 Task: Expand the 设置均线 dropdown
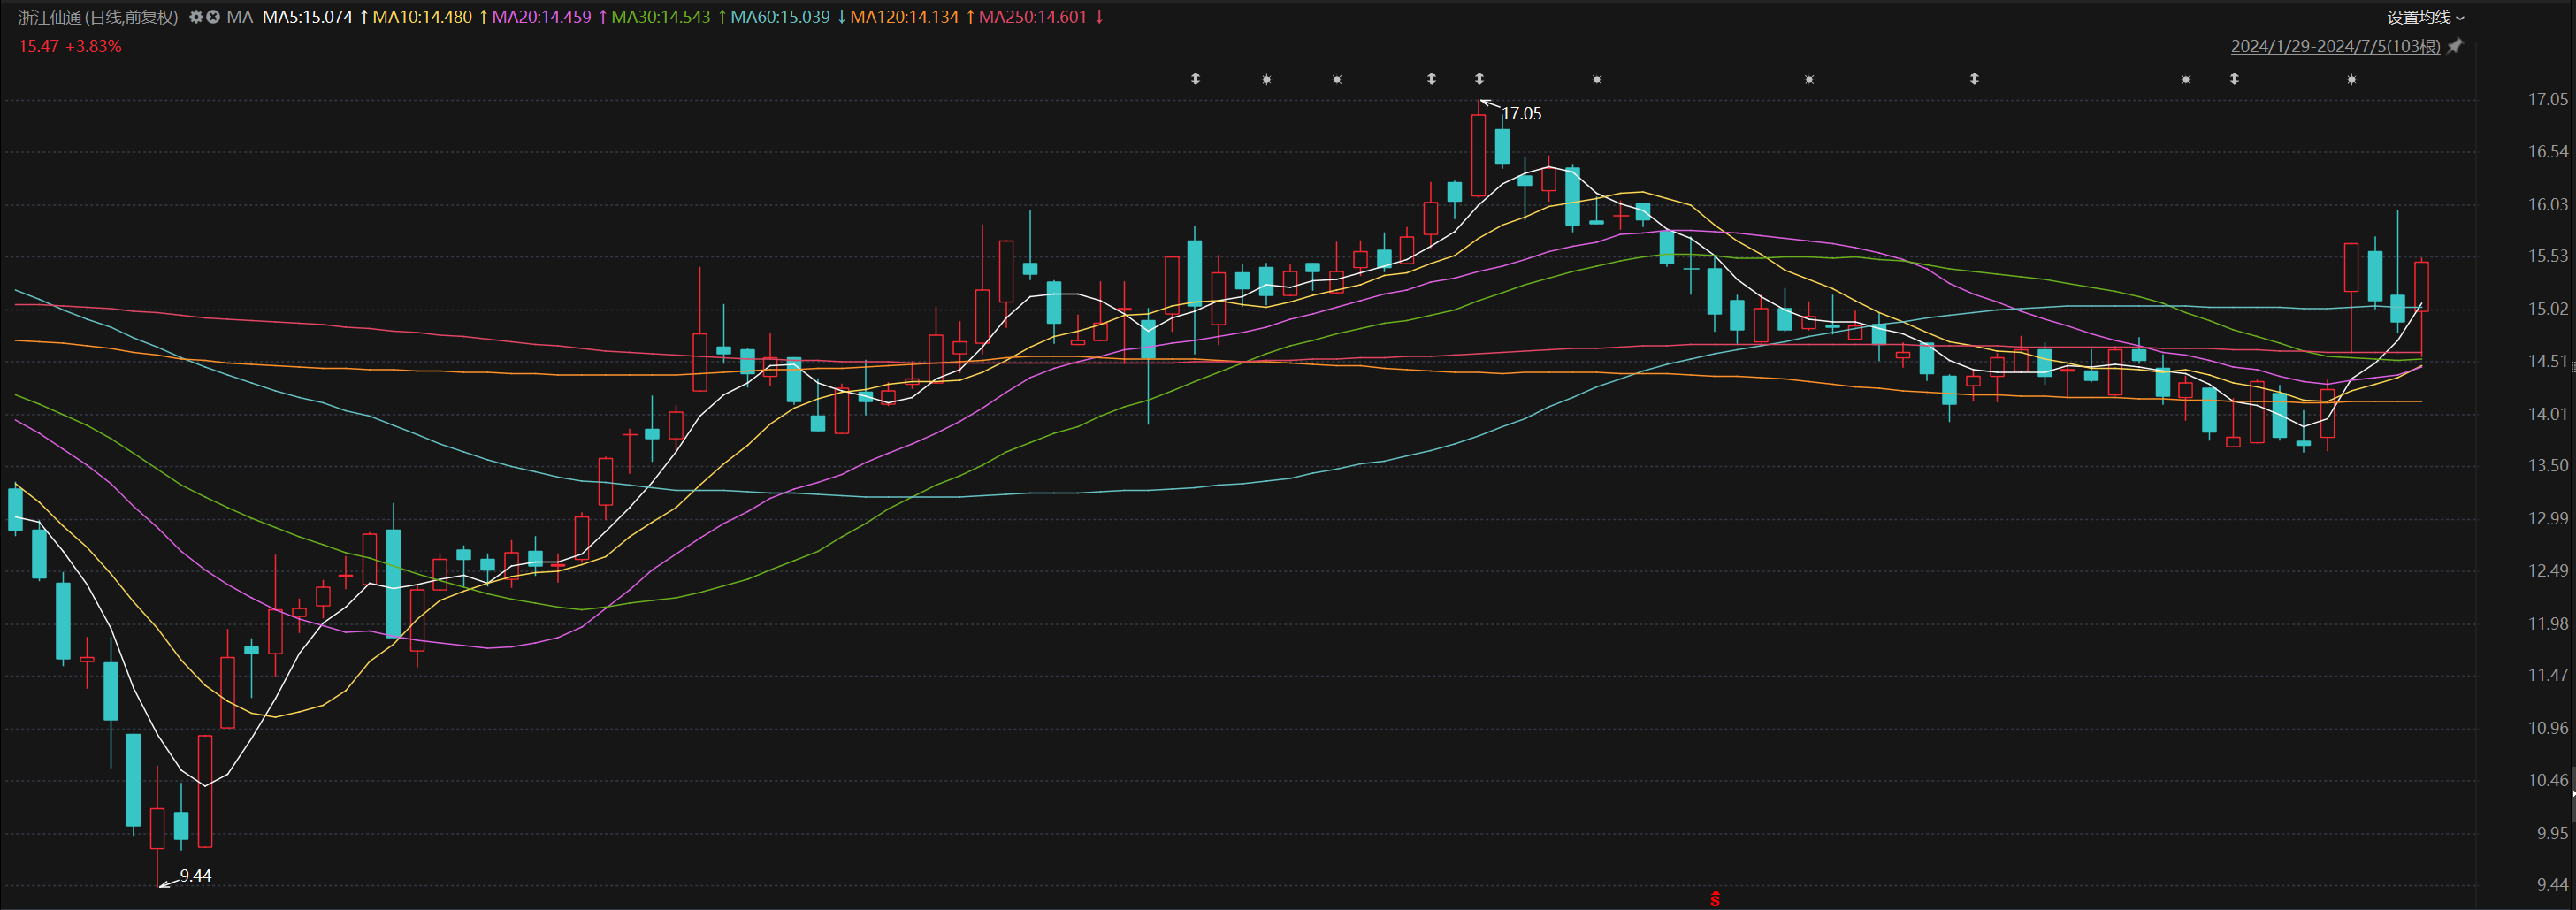point(2425,17)
